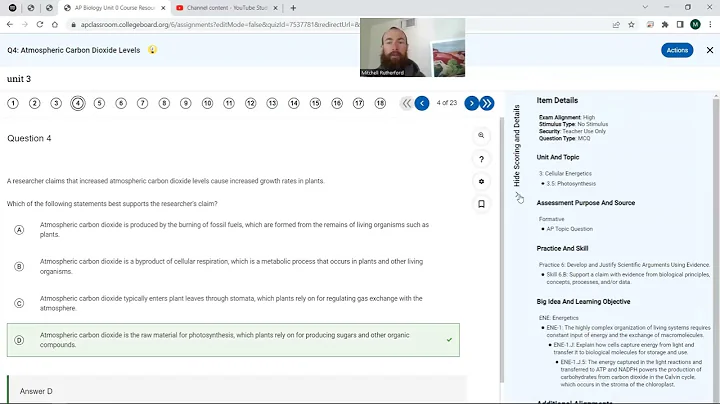Screen dimensions: 720x404
Task: Jump to question 6 circle
Action: [x=121, y=103]
